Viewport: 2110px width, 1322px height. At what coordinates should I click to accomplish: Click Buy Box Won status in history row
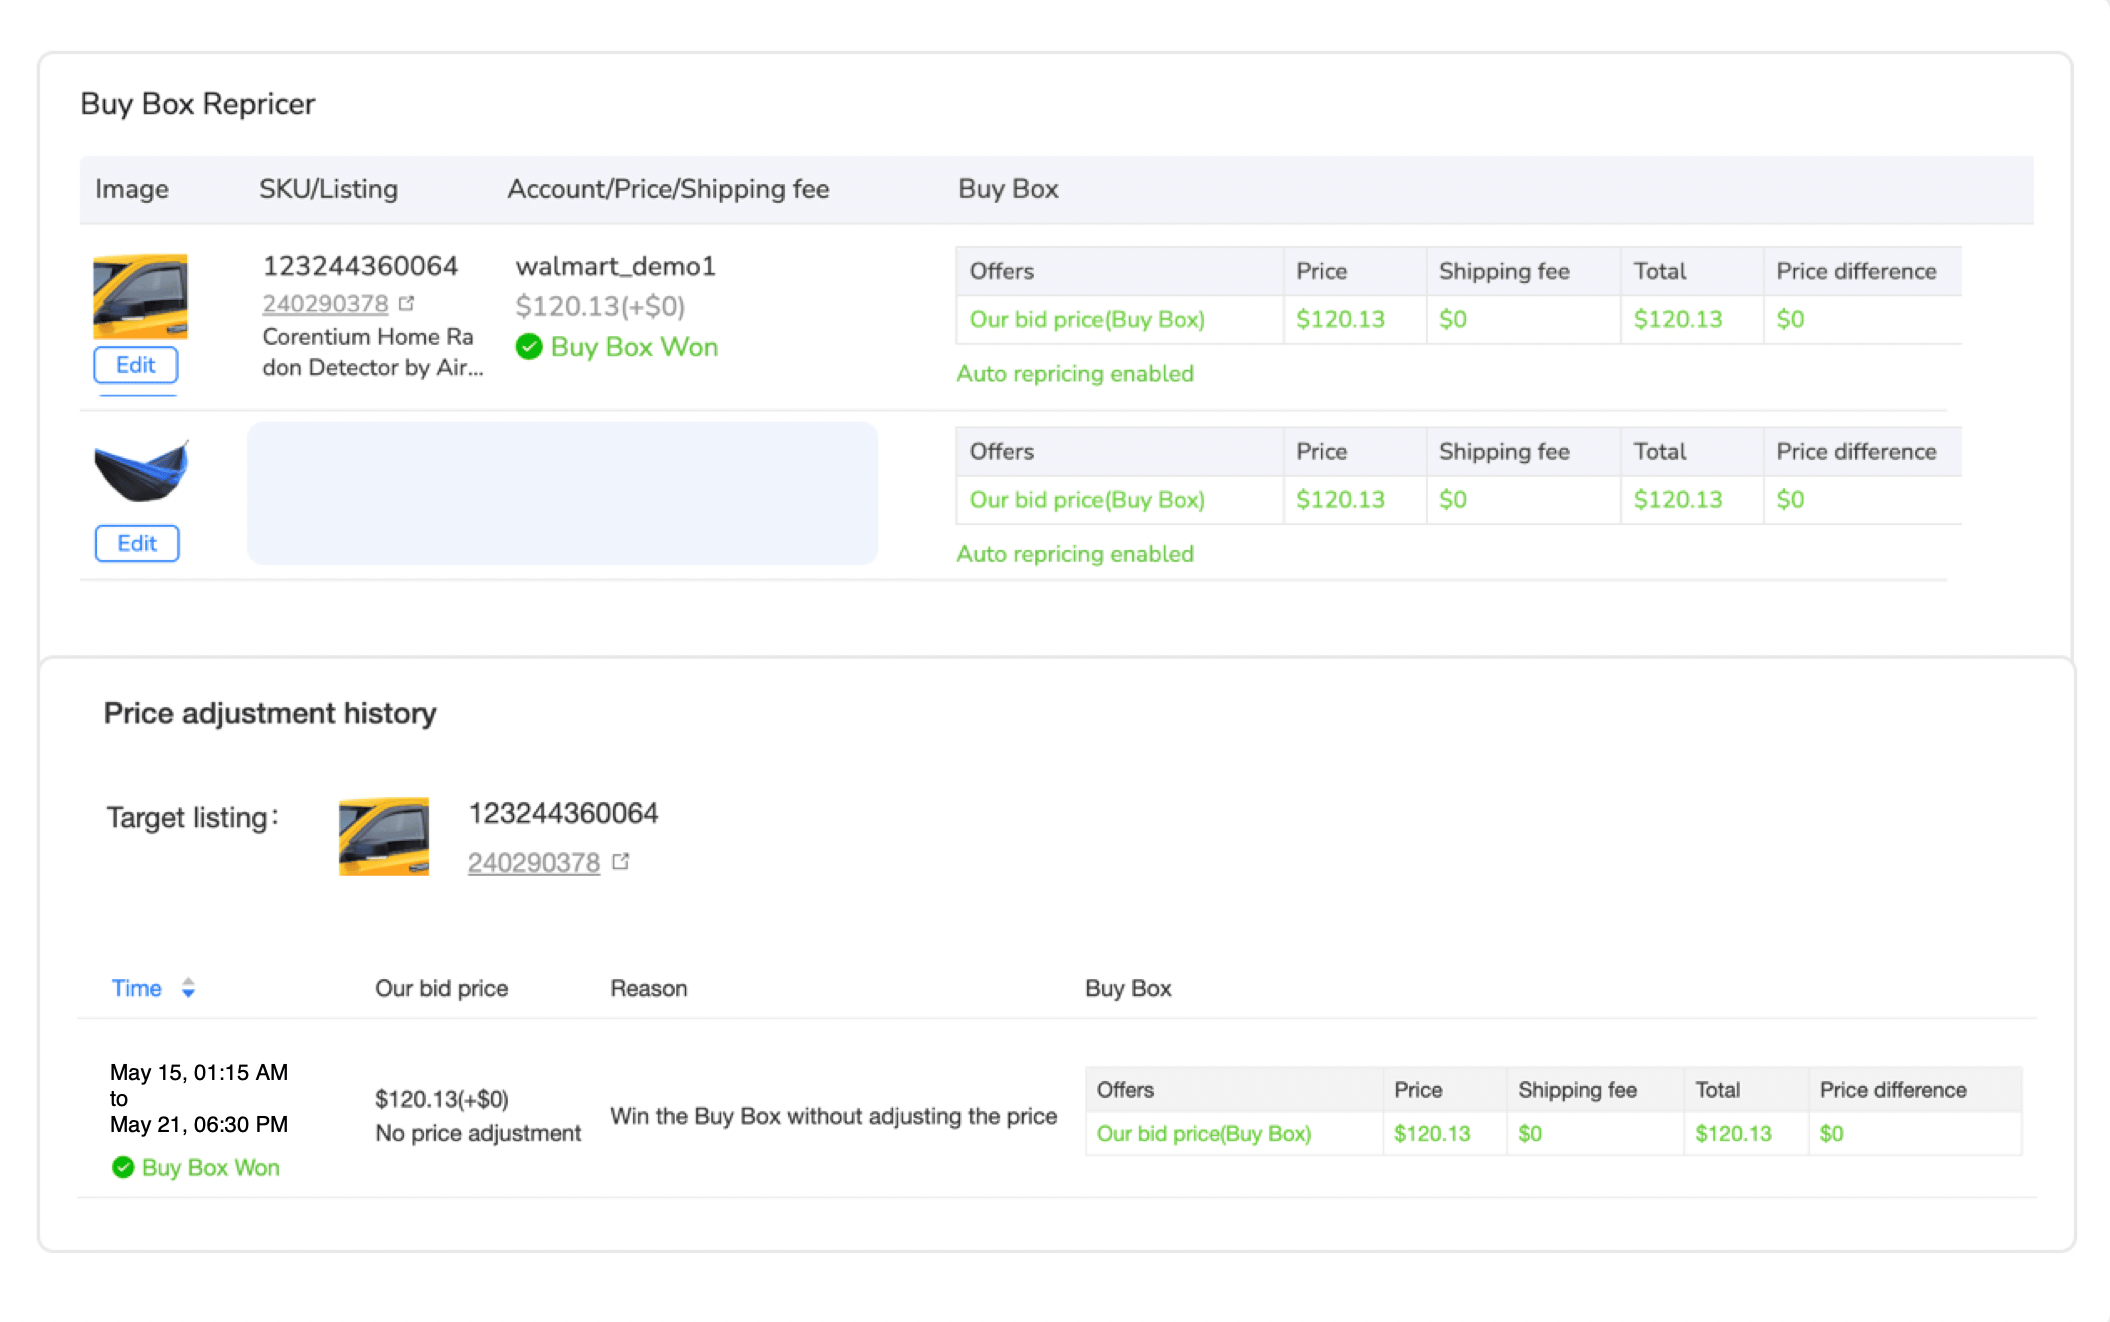pos(210,1167)
